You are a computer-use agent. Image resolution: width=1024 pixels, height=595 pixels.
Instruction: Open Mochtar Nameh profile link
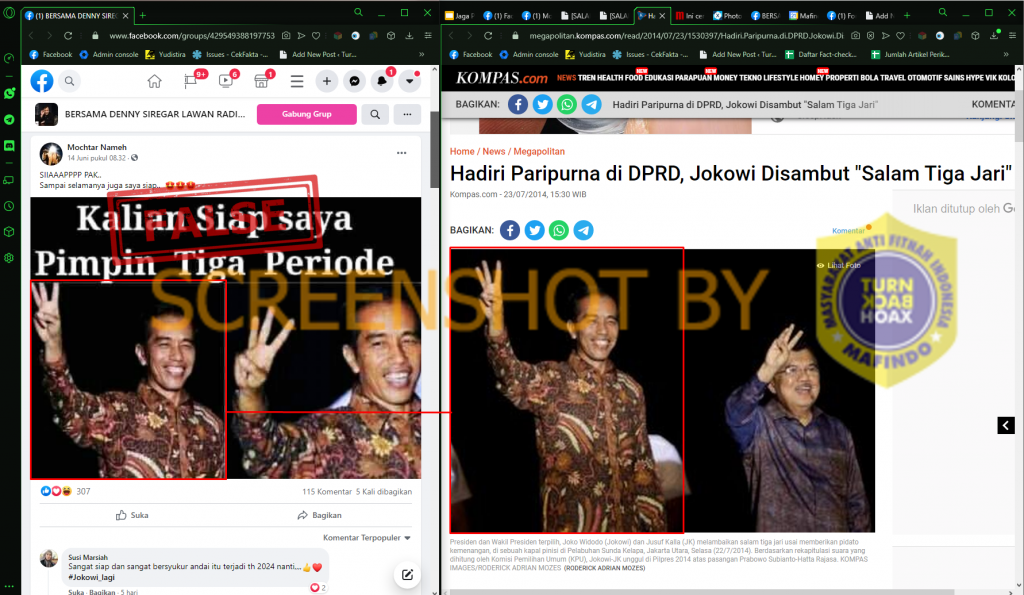97,148
